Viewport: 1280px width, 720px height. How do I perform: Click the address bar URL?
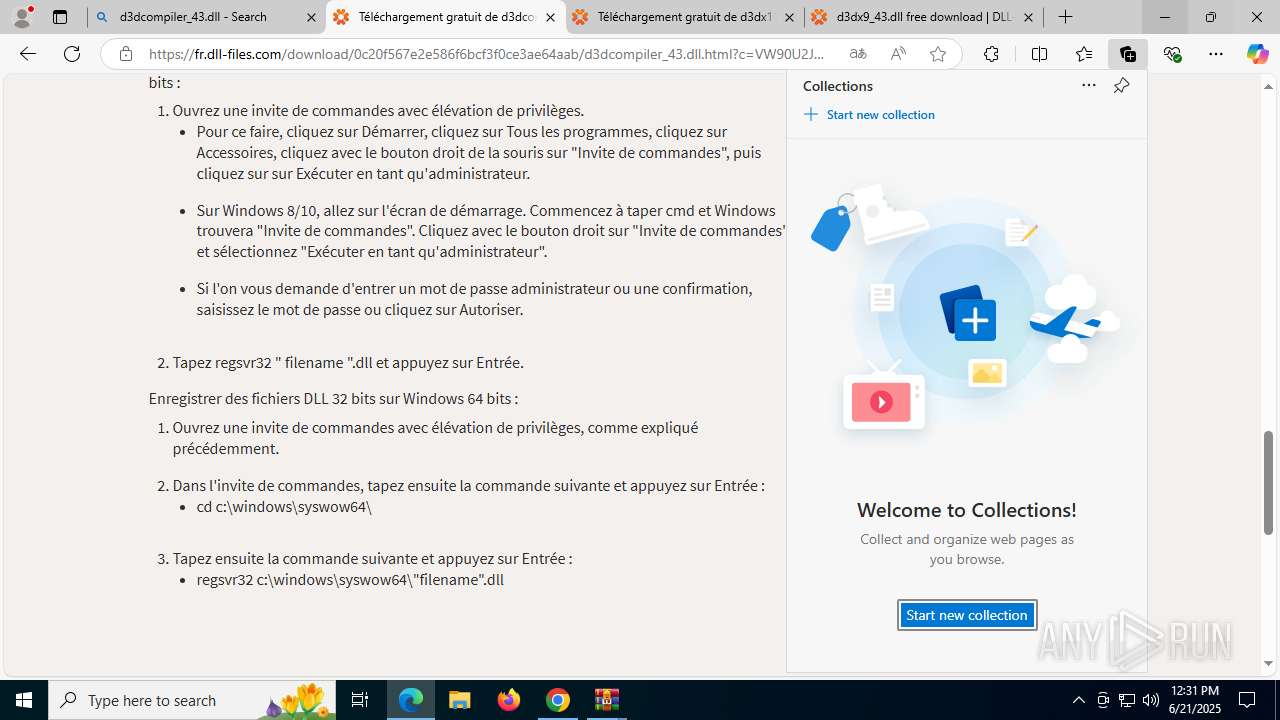pos(487,54)
